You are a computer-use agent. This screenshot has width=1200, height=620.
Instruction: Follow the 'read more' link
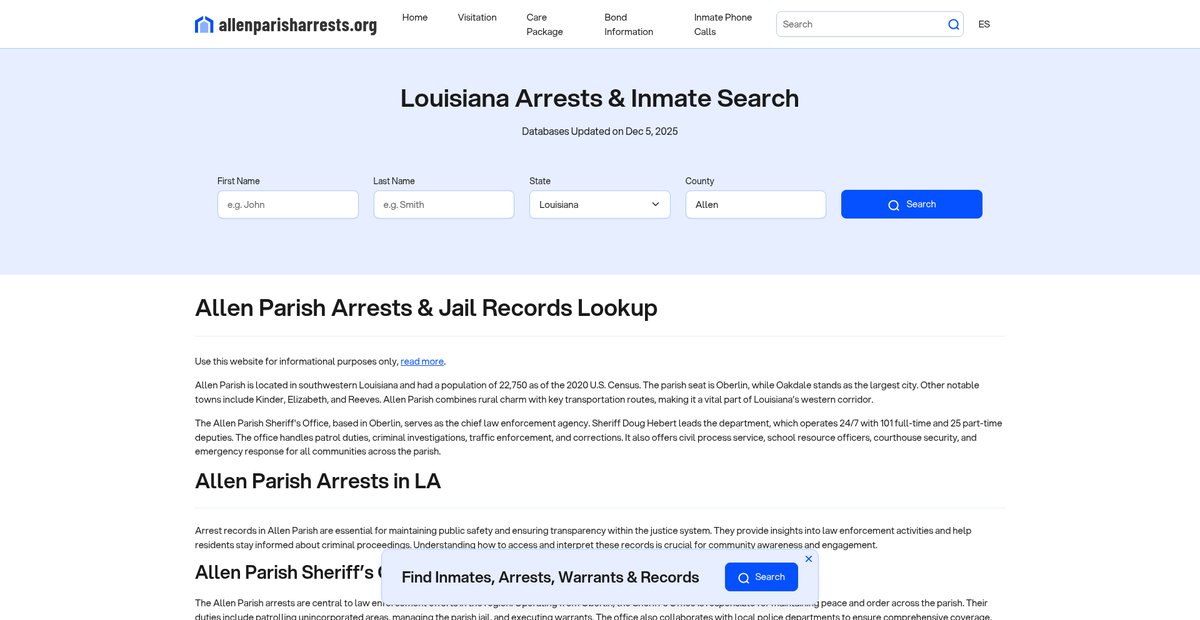coord(422,361)
